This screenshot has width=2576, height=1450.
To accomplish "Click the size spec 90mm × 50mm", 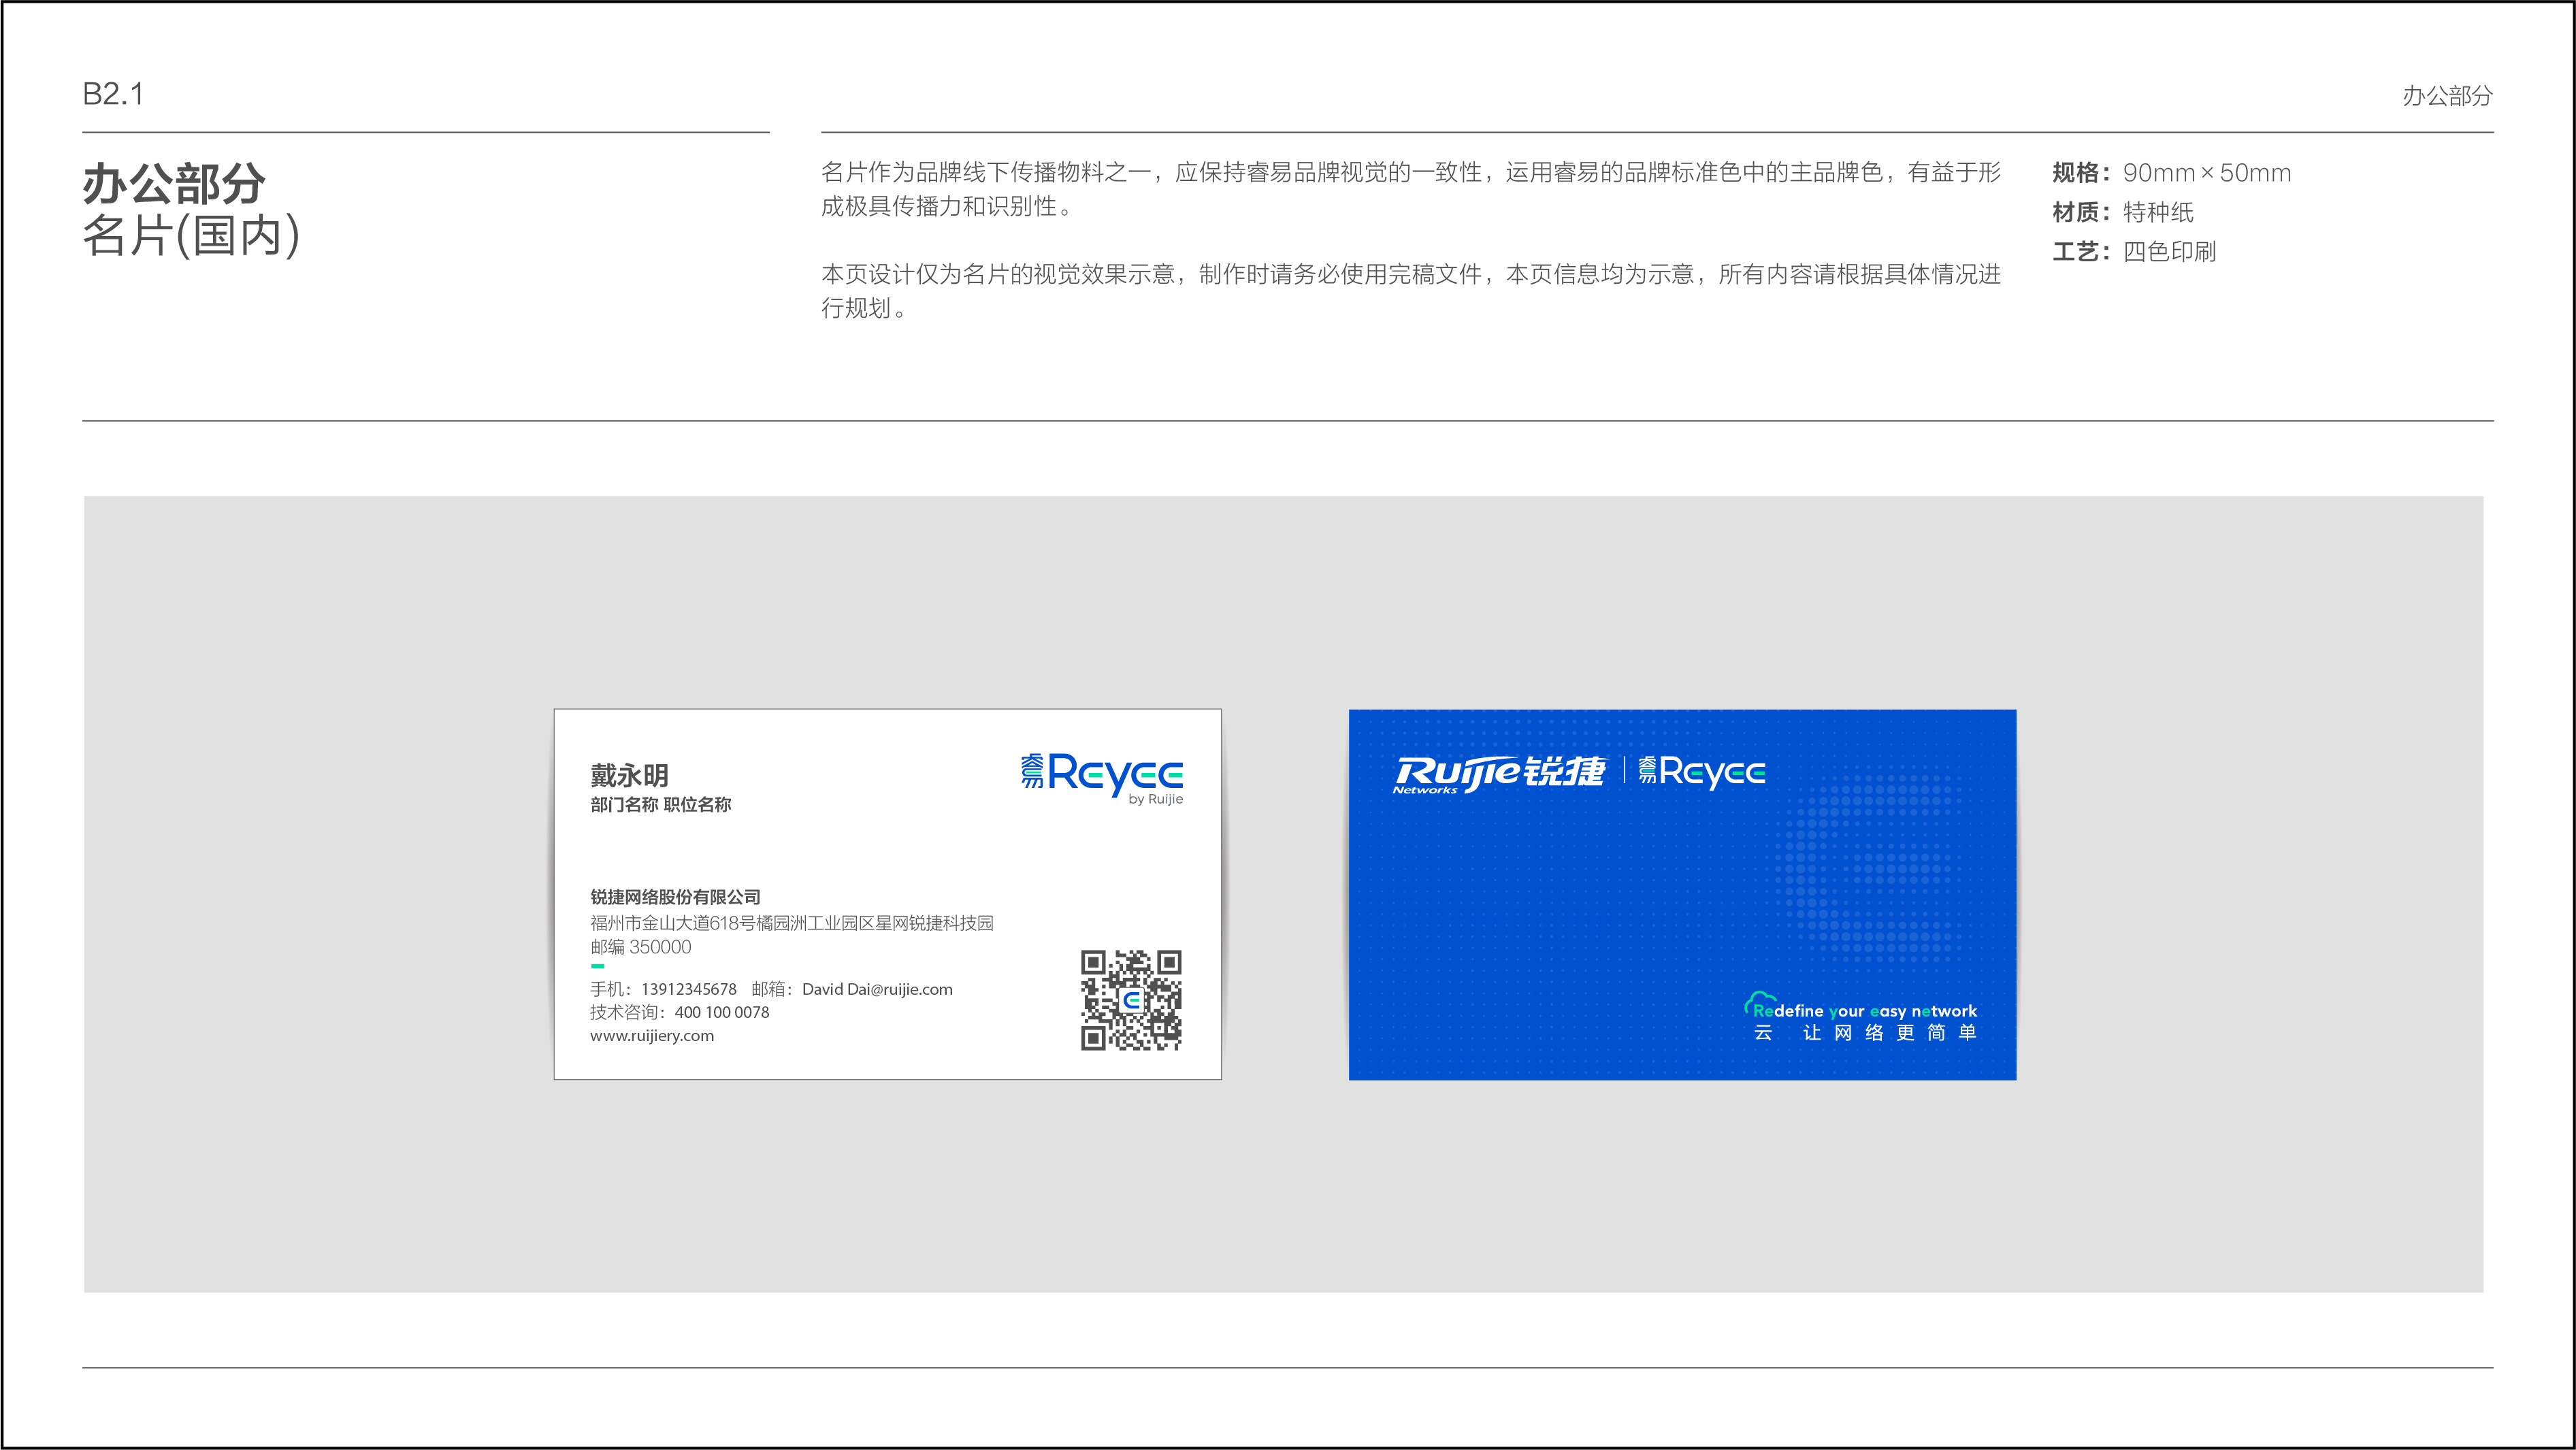I will click(x=2206, y=173).
